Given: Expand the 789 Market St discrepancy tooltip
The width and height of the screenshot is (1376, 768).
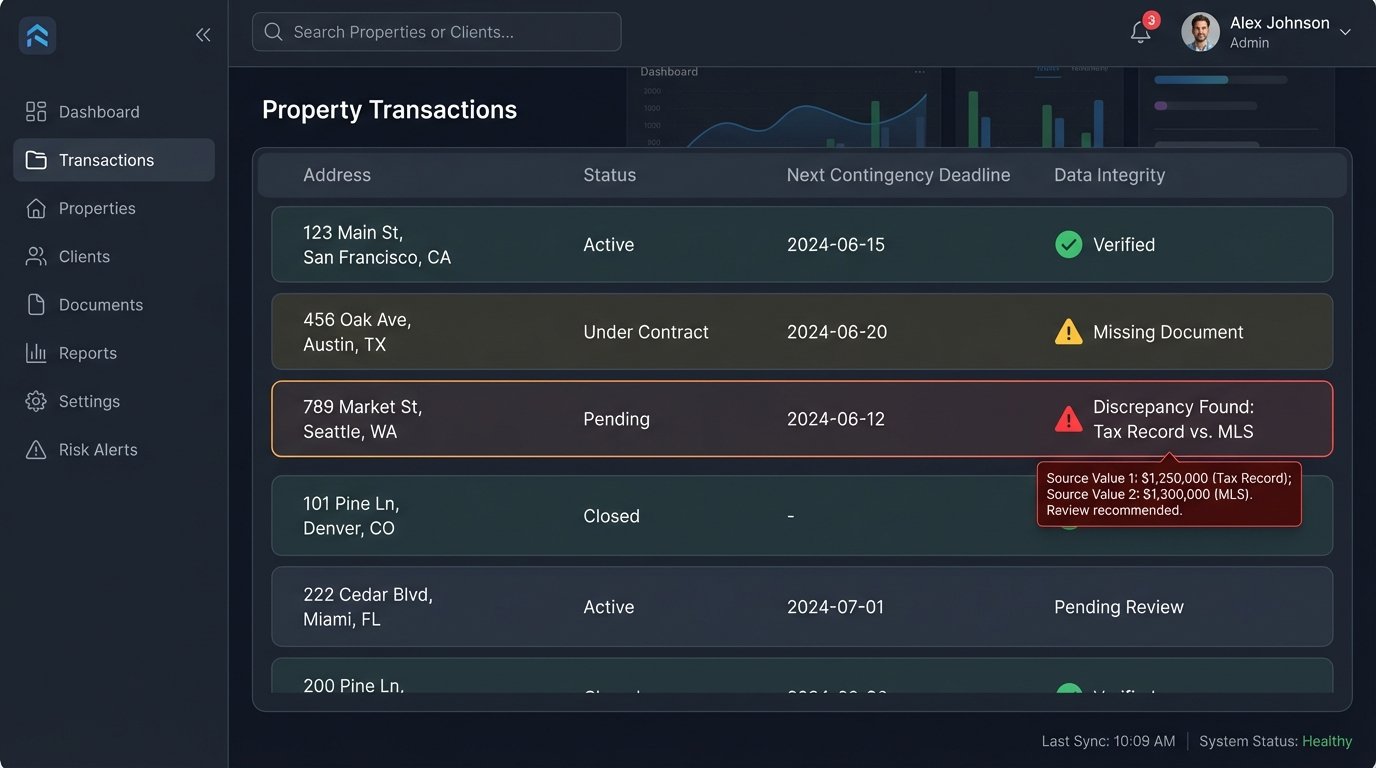Looking at the screenshot, I should (x=1170, y=493).
